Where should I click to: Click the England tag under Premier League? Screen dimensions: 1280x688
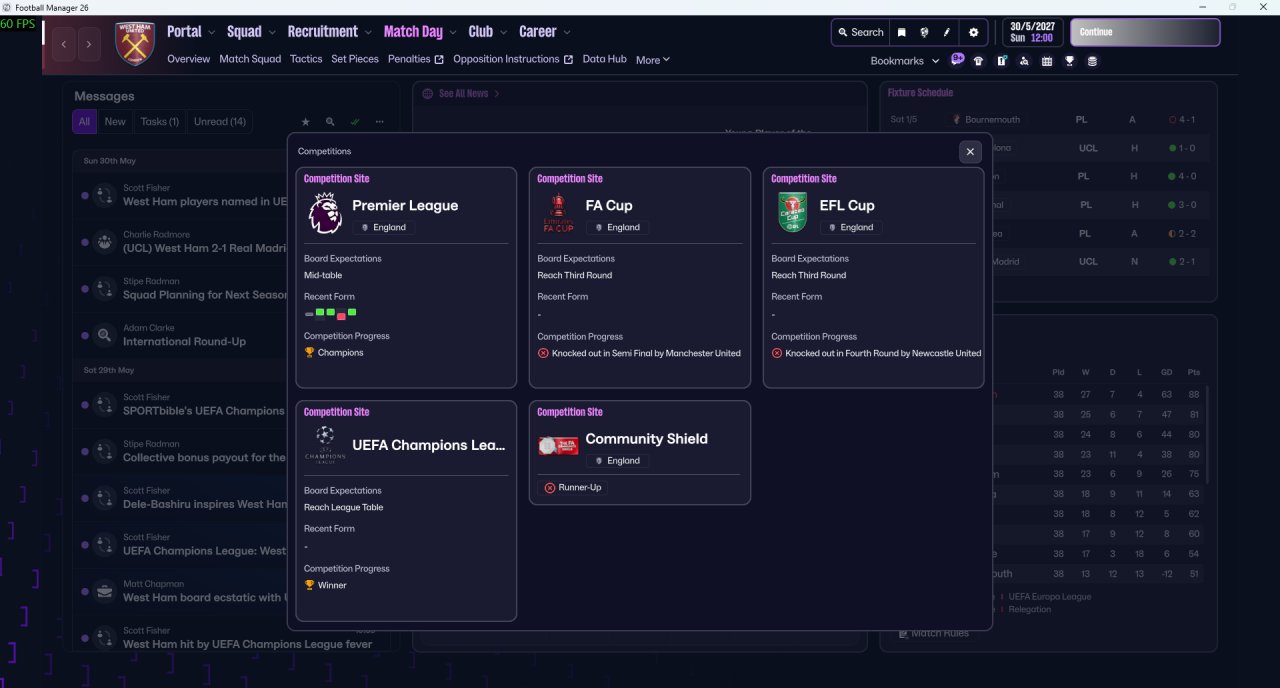click(x=383, y=227)
